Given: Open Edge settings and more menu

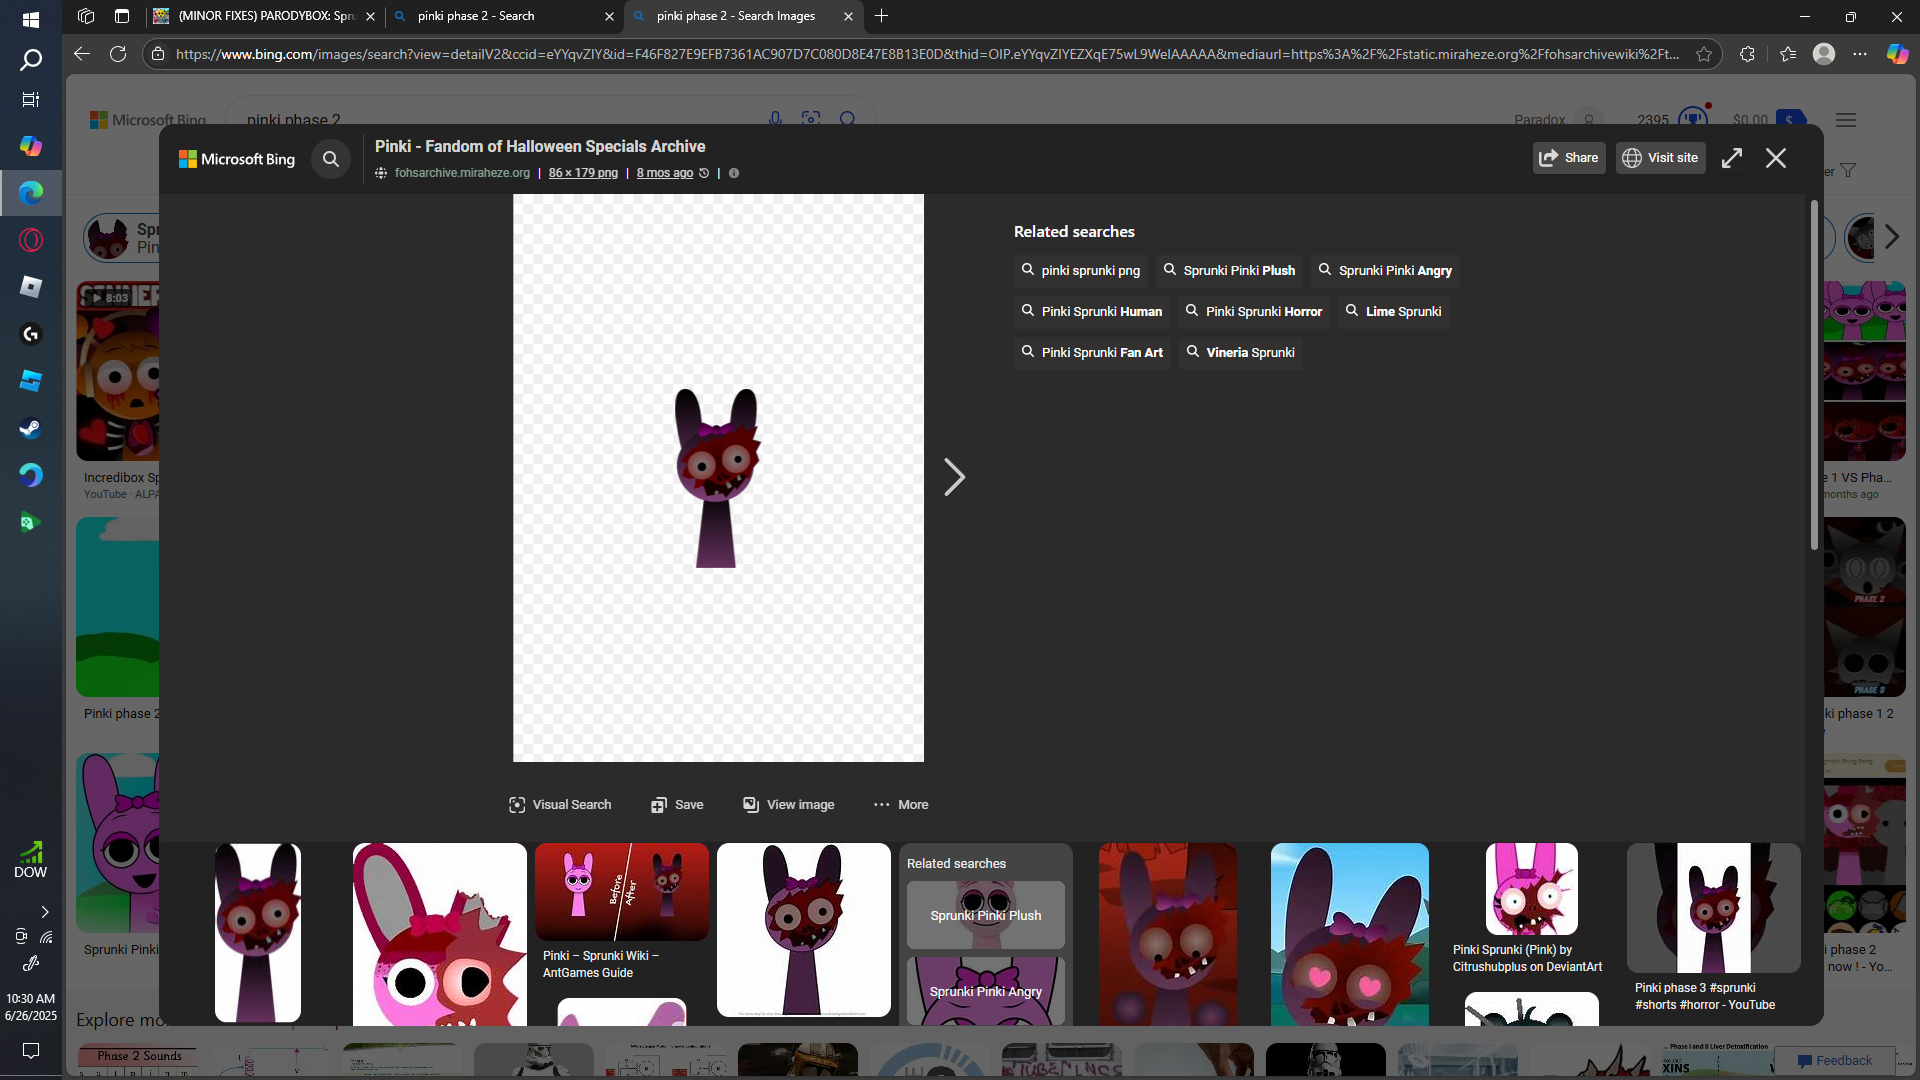Looking at the screenshot, I should (1860, 54).
